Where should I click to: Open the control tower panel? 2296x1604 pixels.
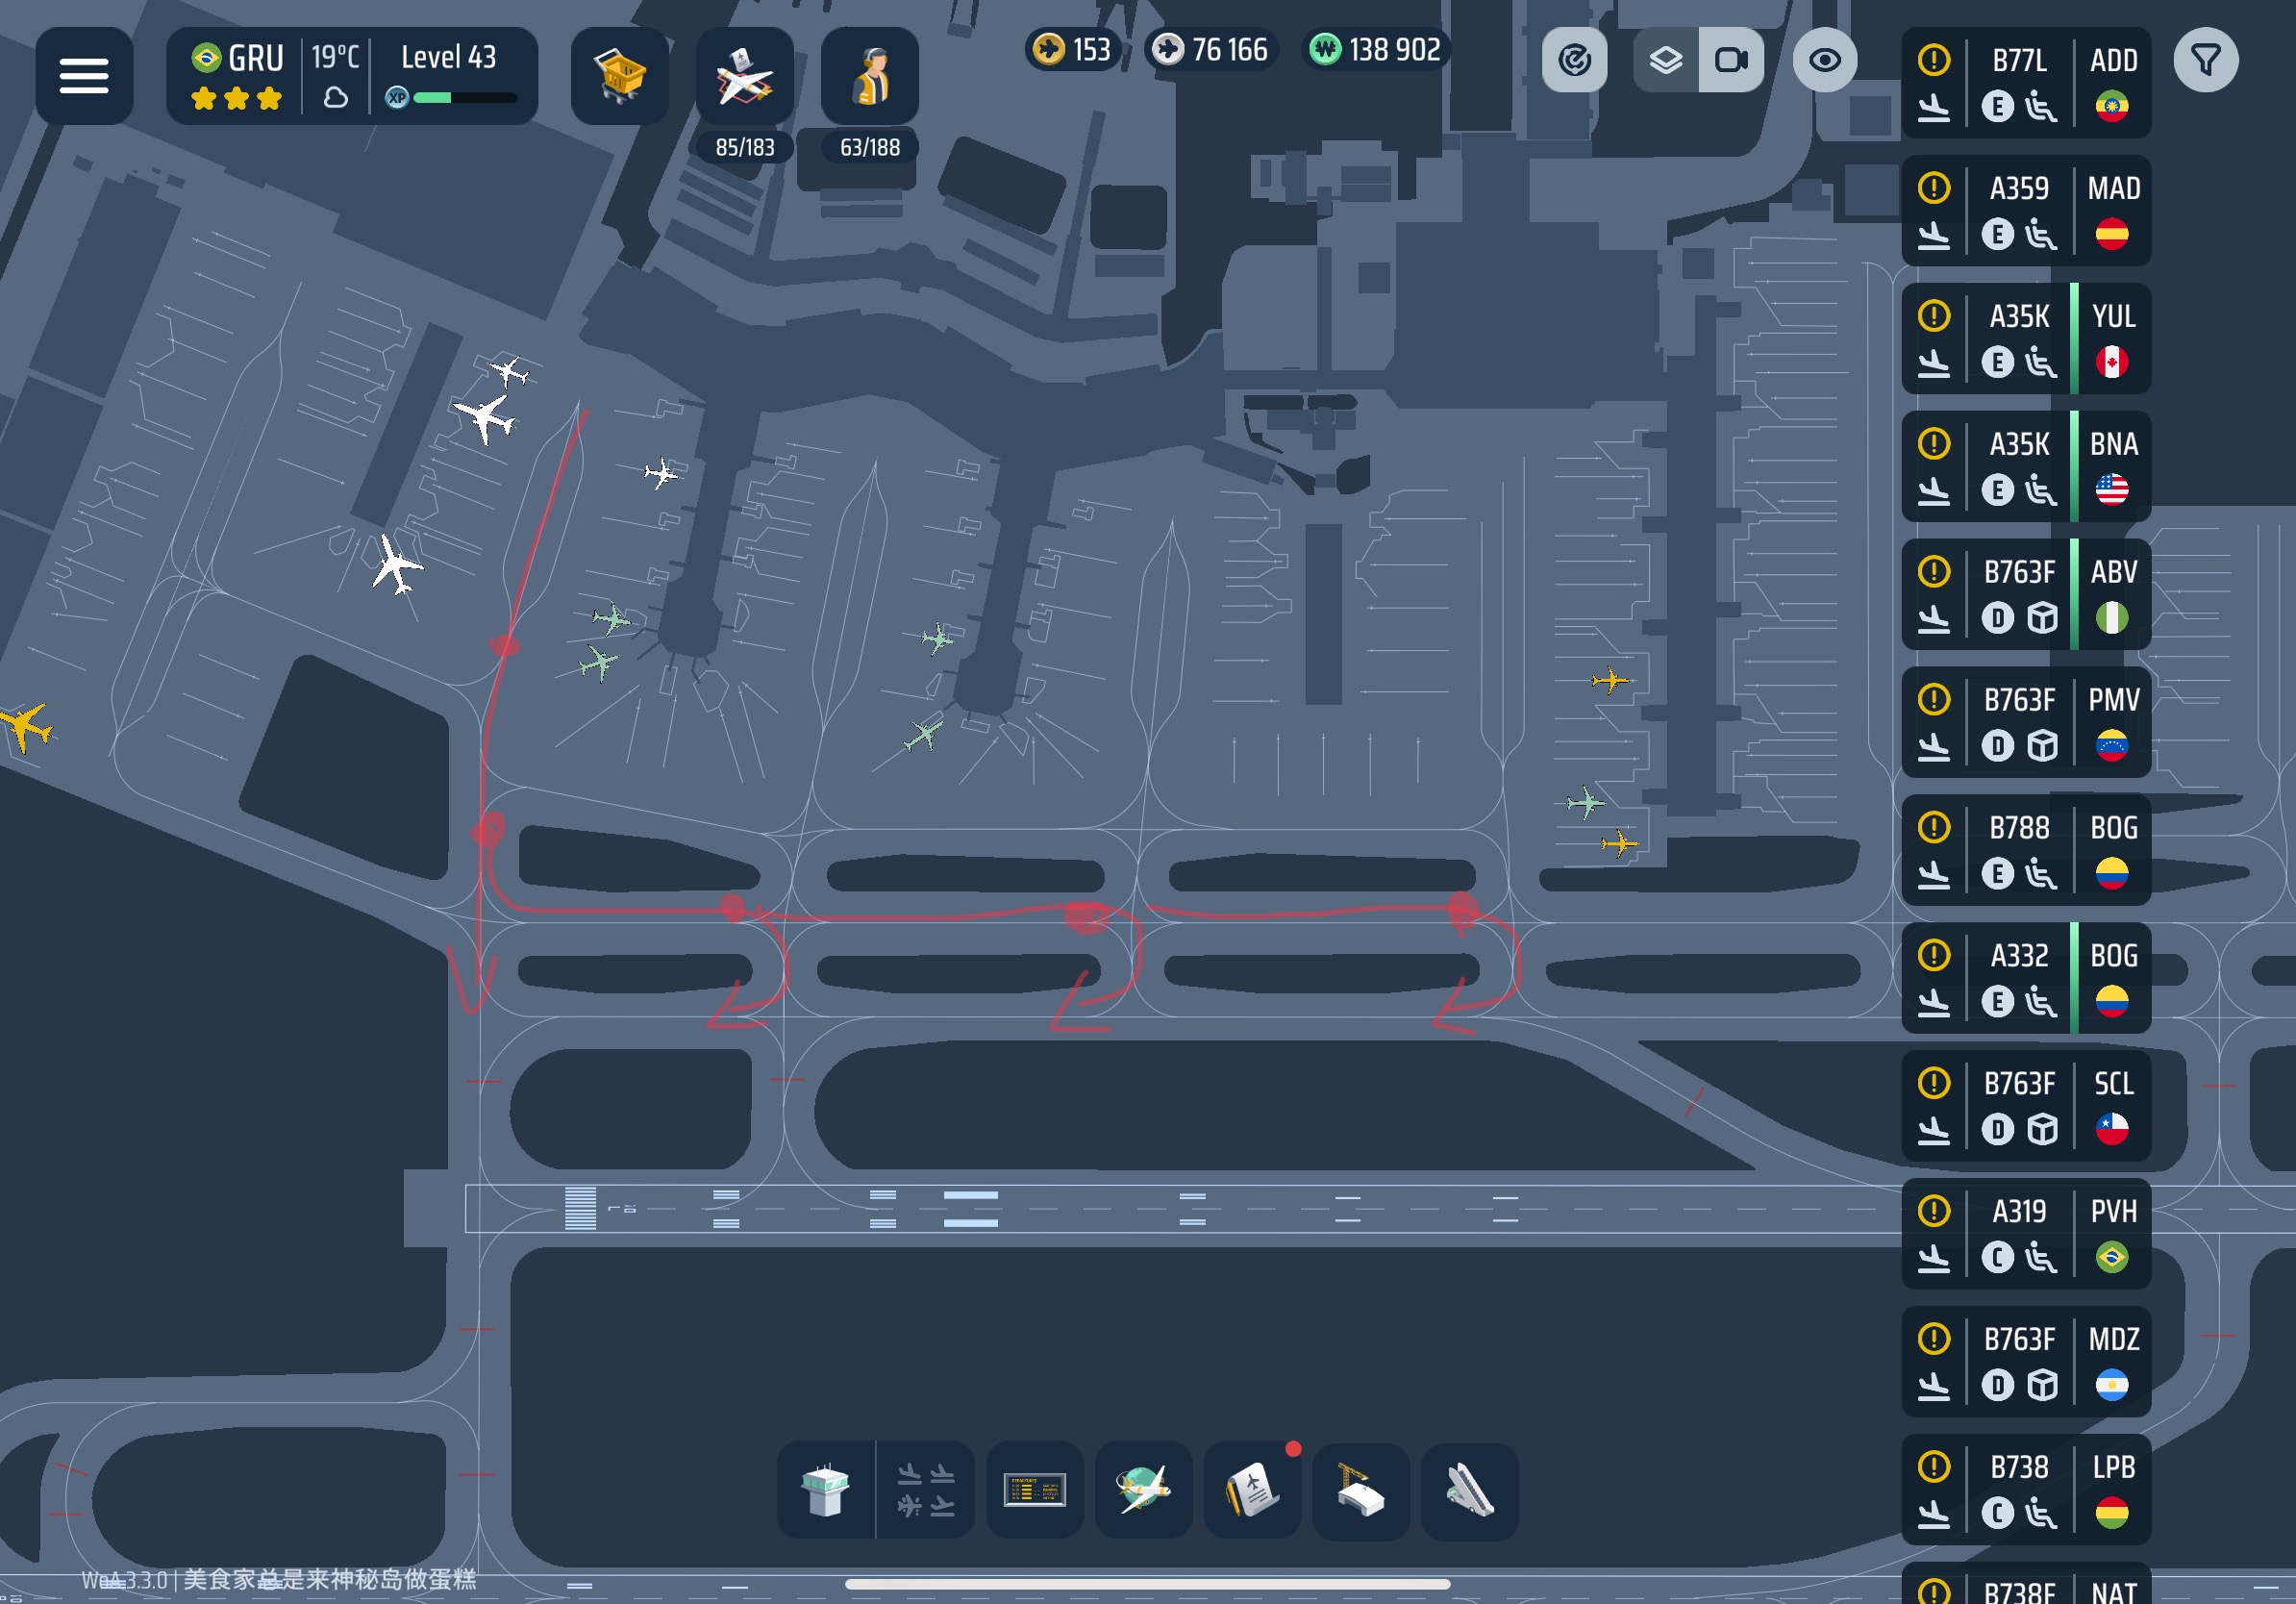[825, 1490]
